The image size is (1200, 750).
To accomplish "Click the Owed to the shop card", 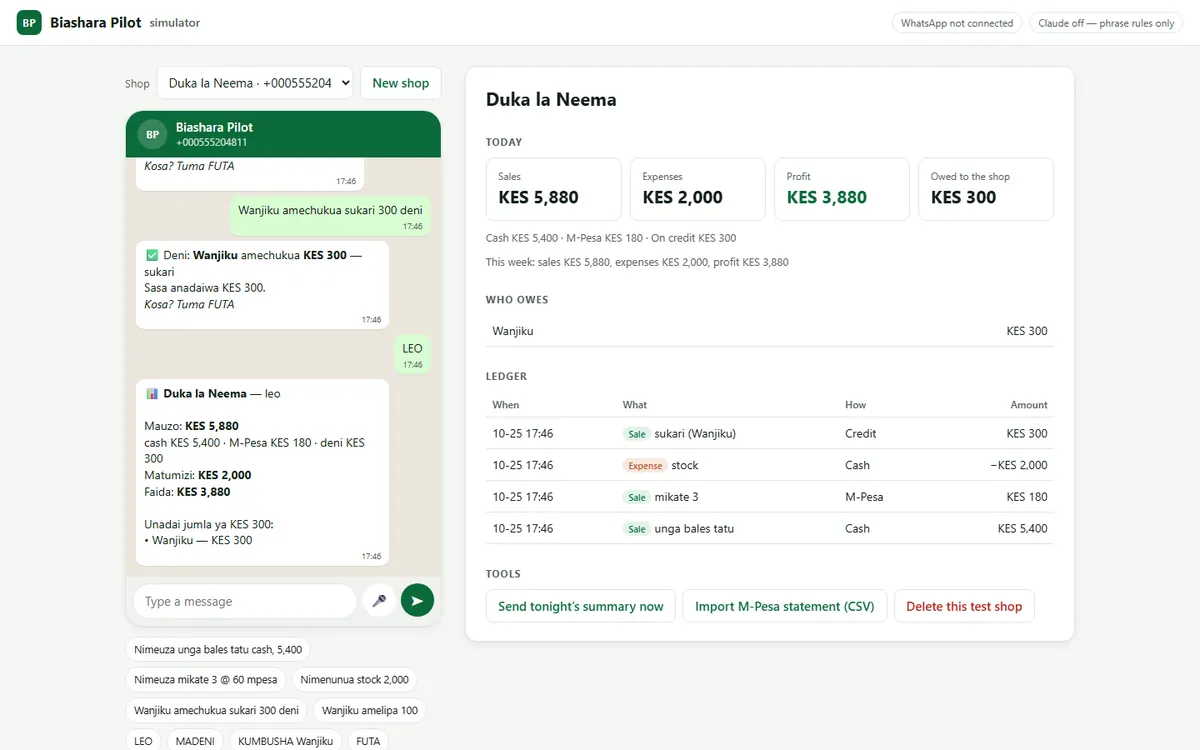I will tap(986, 189).
